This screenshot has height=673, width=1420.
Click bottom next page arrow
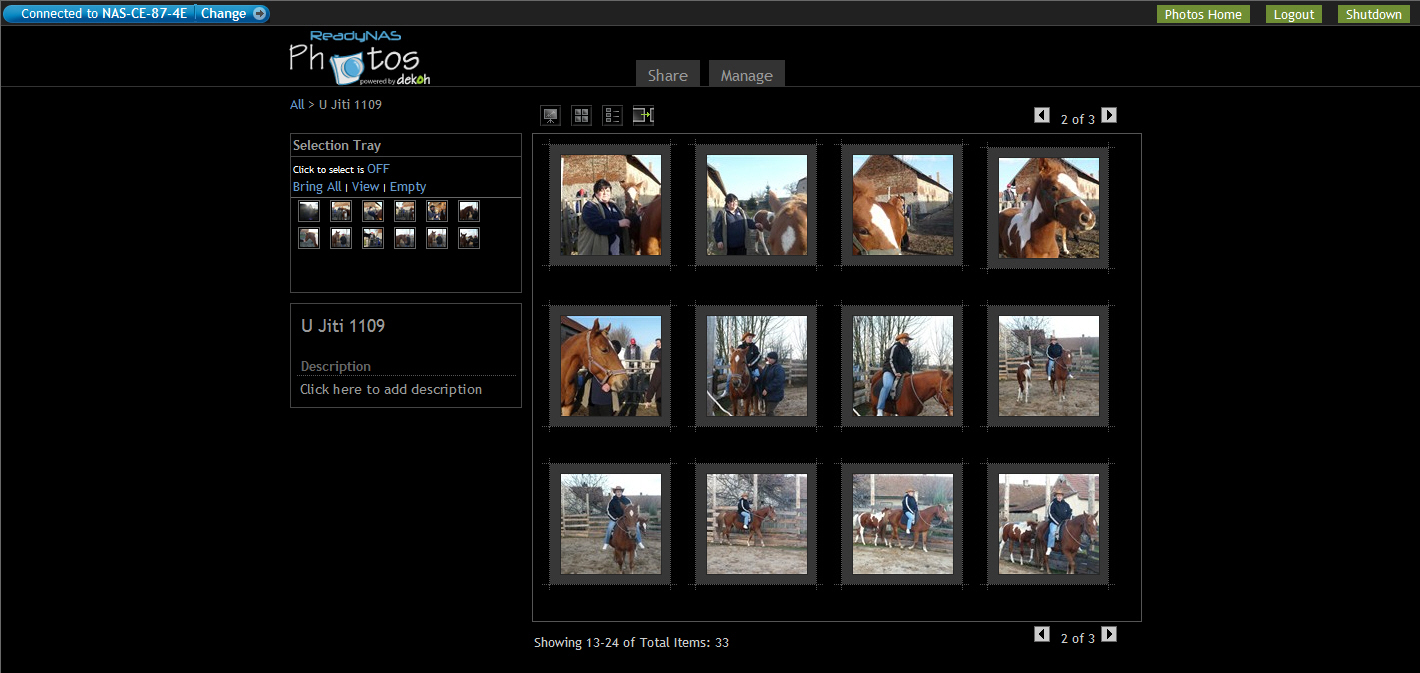click(x=1109, y=635)
